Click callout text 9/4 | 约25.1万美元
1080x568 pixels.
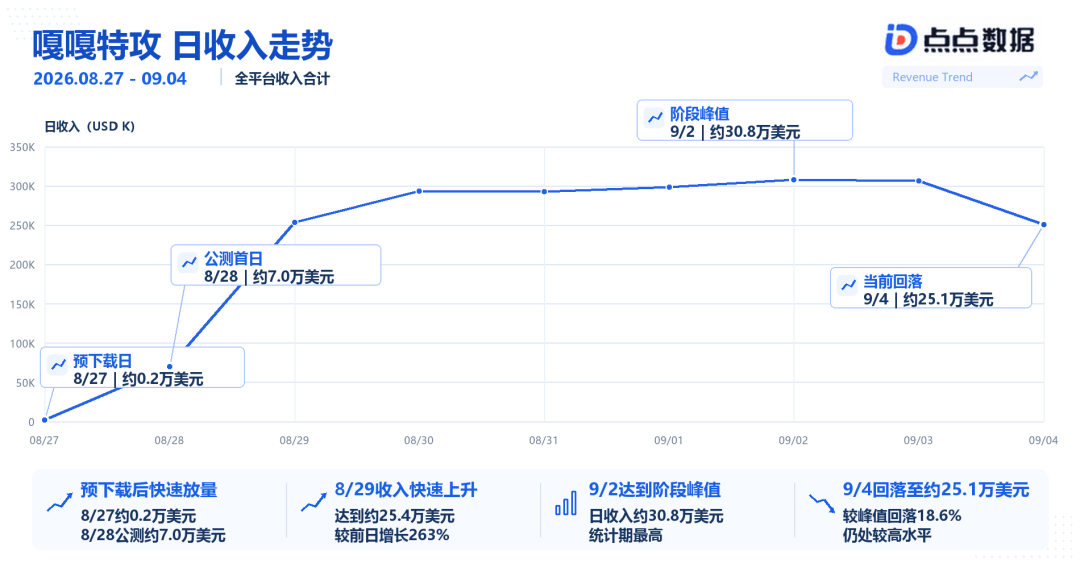[928, 299]
